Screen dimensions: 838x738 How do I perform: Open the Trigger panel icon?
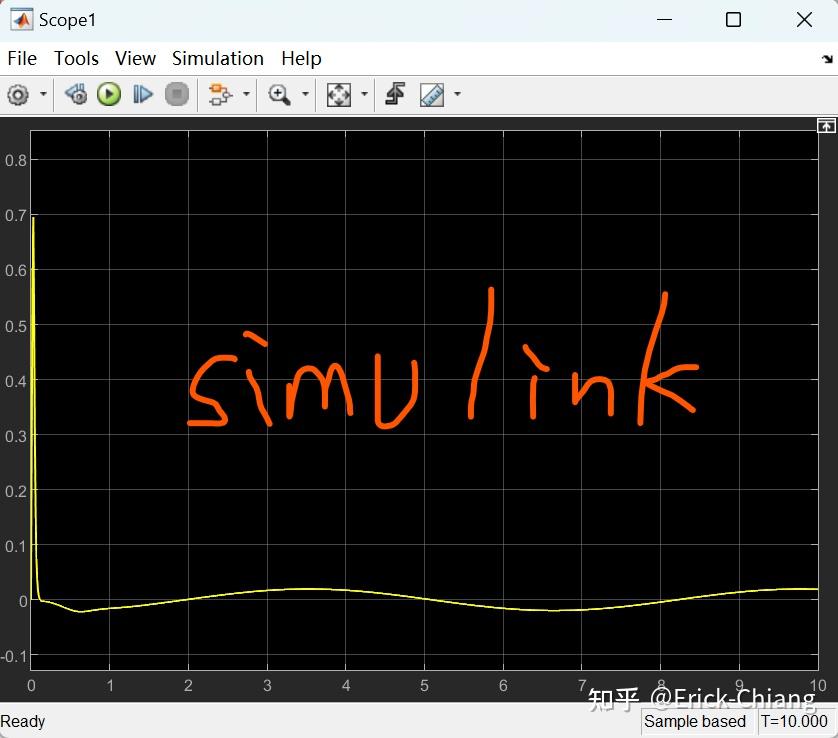tap(394, 94)
